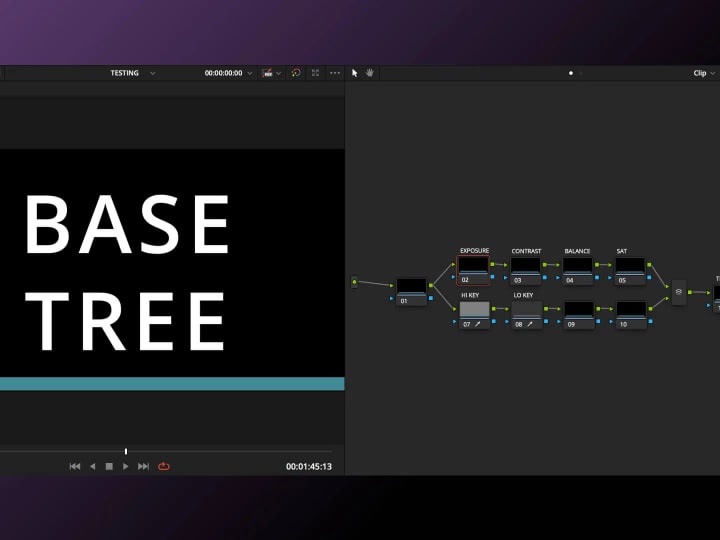Click the EXPOSURE node label text
Screen dimensions: 720x540
coord(474,251)
